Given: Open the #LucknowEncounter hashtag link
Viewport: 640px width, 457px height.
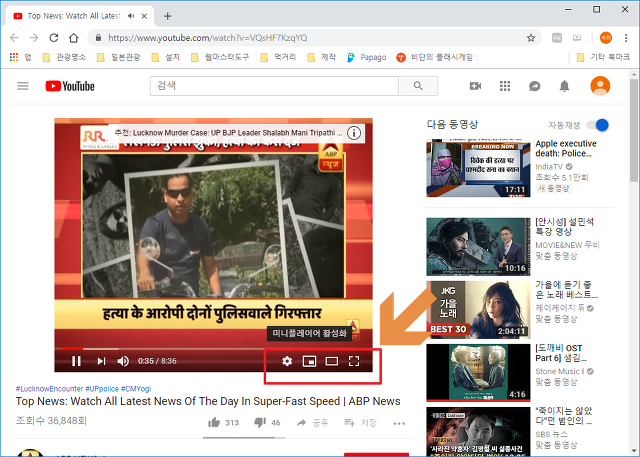Looking at the screenshot, I should tap(49, 389).
